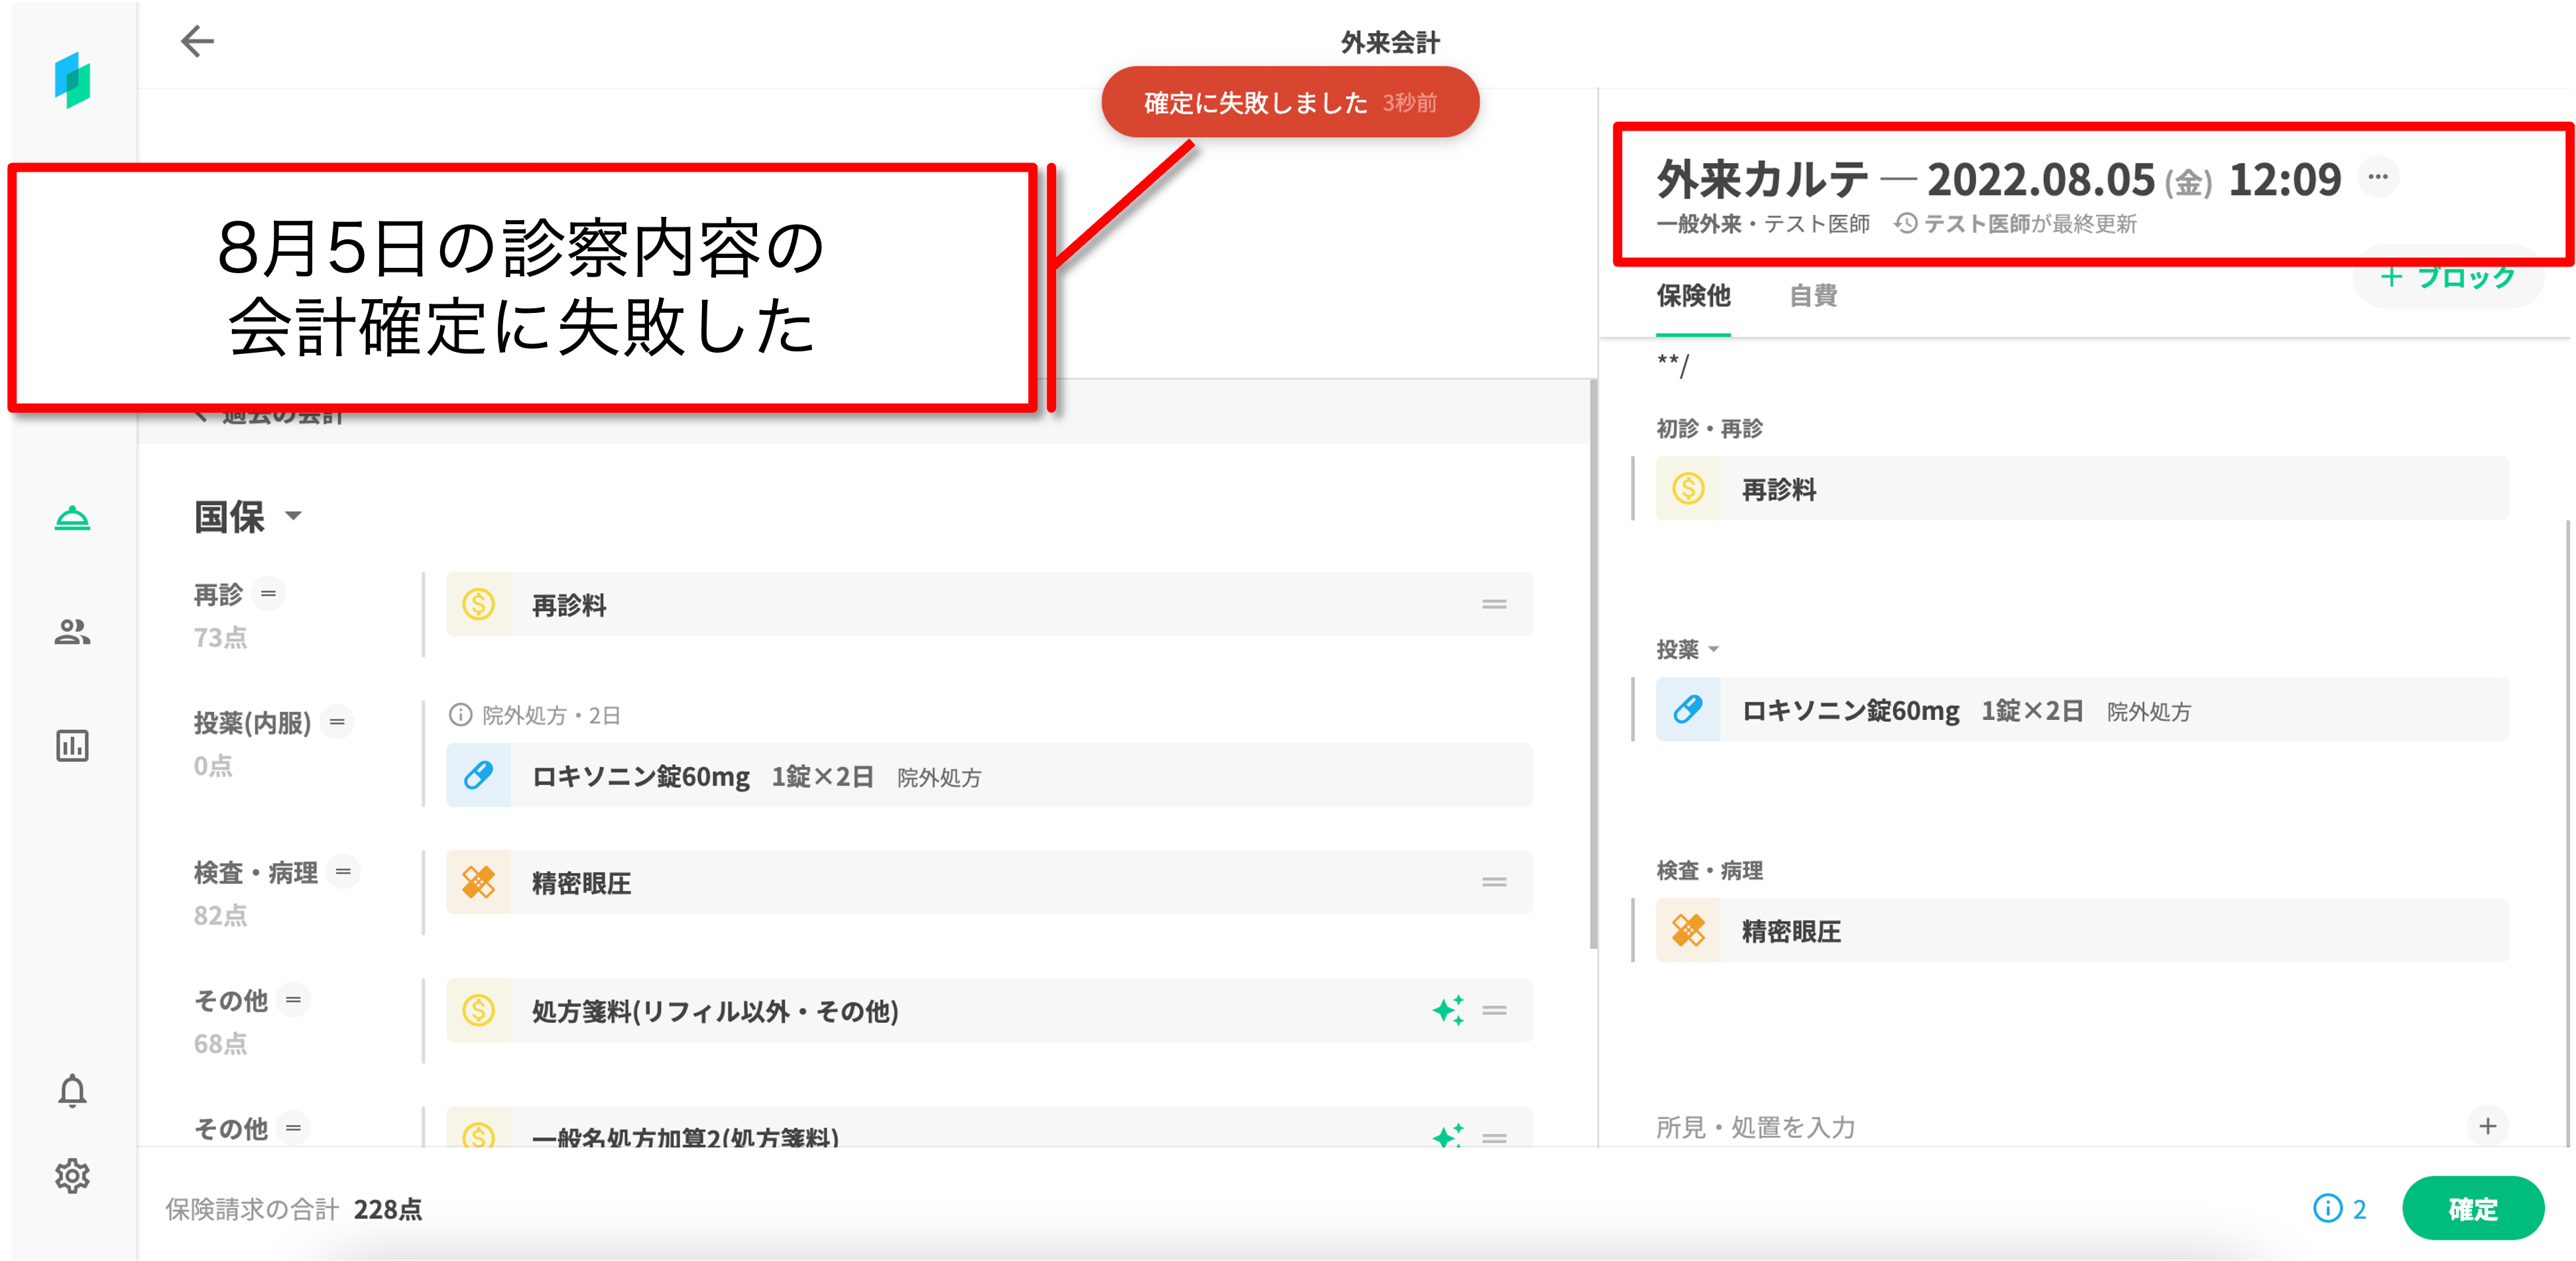
Task: Click the back arrow icon
Action: 197,41
